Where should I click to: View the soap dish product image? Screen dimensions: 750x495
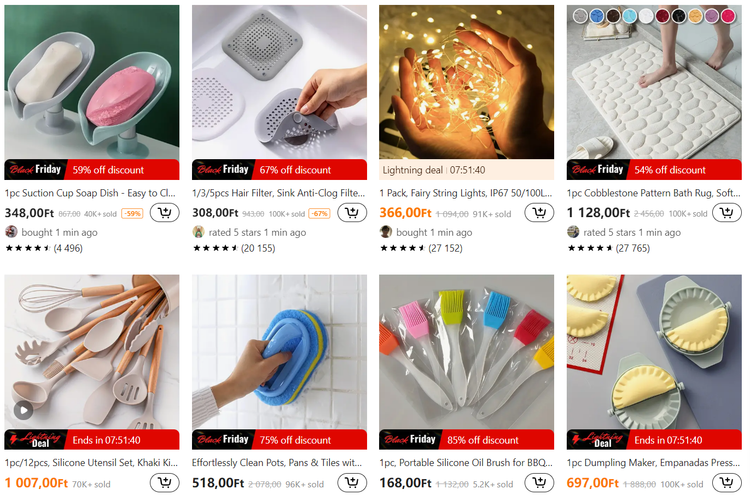click(x=92, y=82)
